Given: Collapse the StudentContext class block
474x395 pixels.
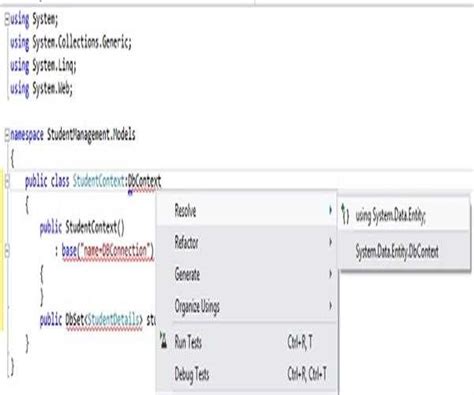Looking at the screenshot, I should (7, 182).
